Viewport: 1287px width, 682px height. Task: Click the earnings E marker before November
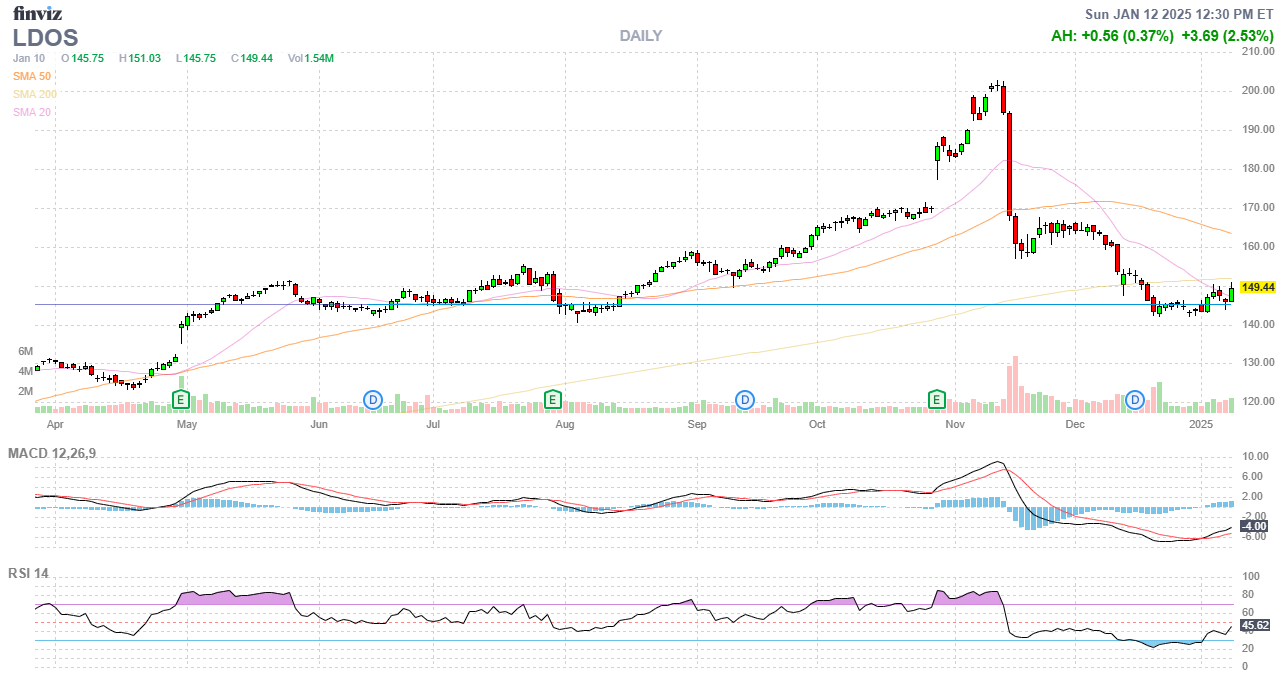point(937,400)
